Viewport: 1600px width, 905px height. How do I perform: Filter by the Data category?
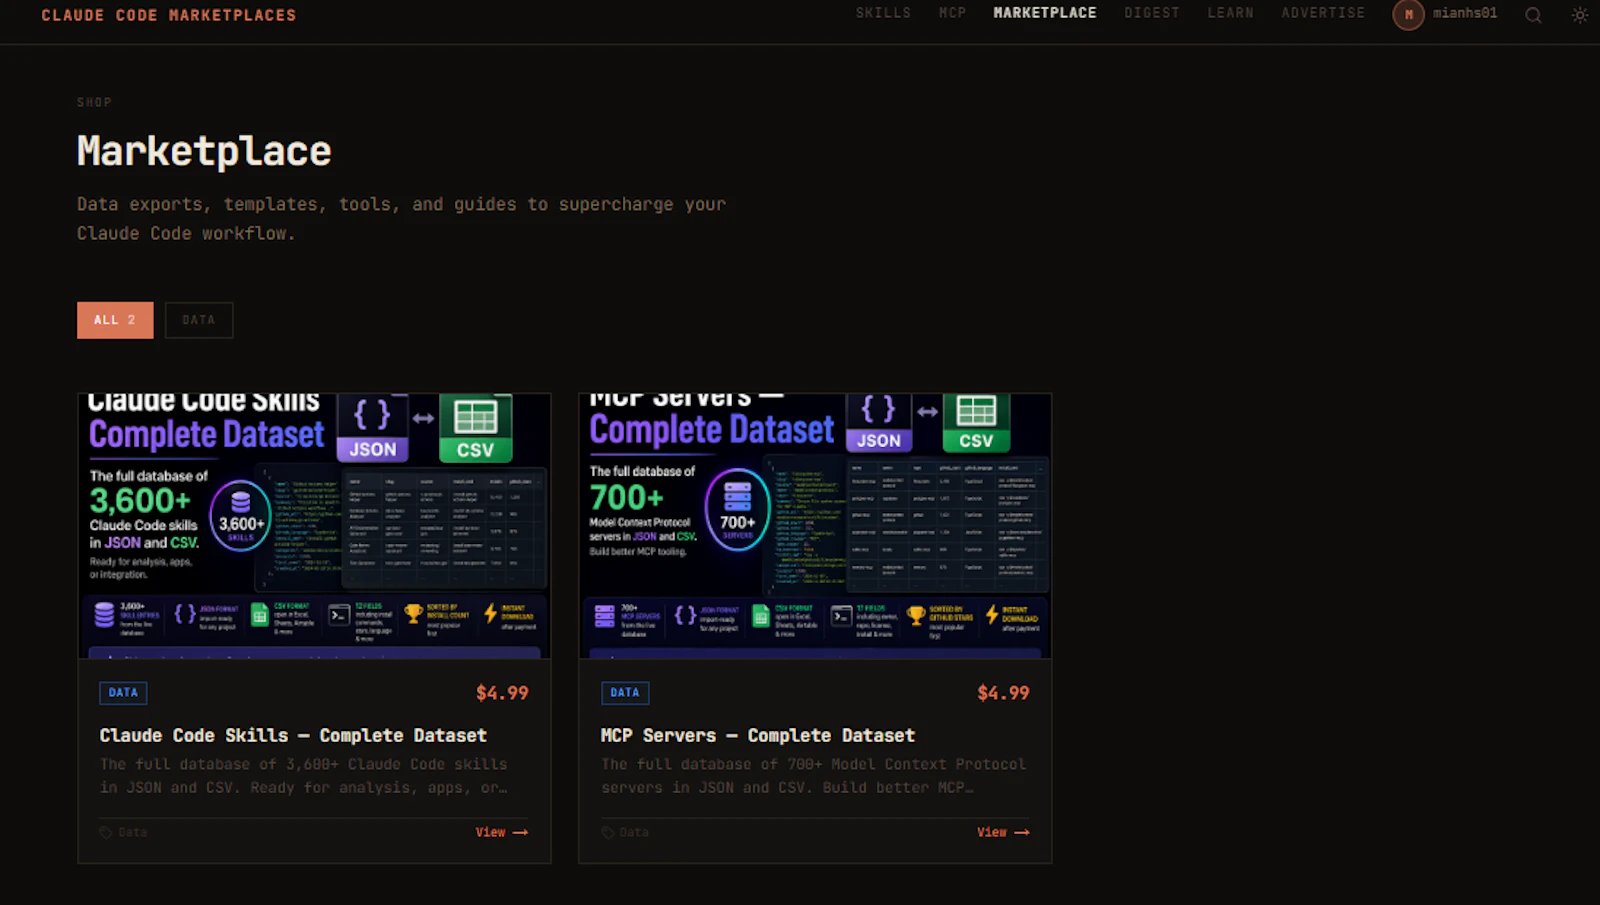click(199, 320)
